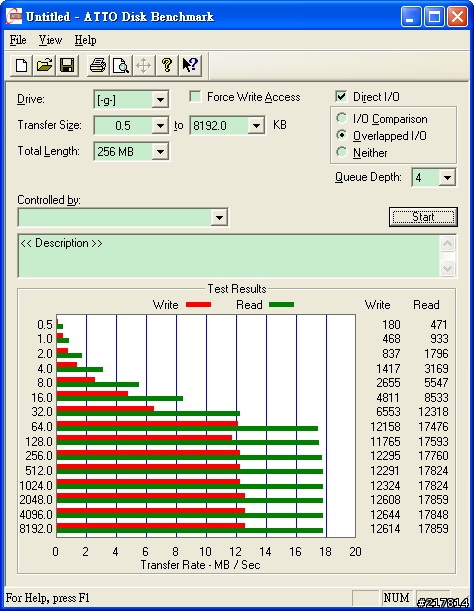Open the File menu
The height and width of the screenshot is (611, 474).
pyautogui.click(x=18, y=40)
